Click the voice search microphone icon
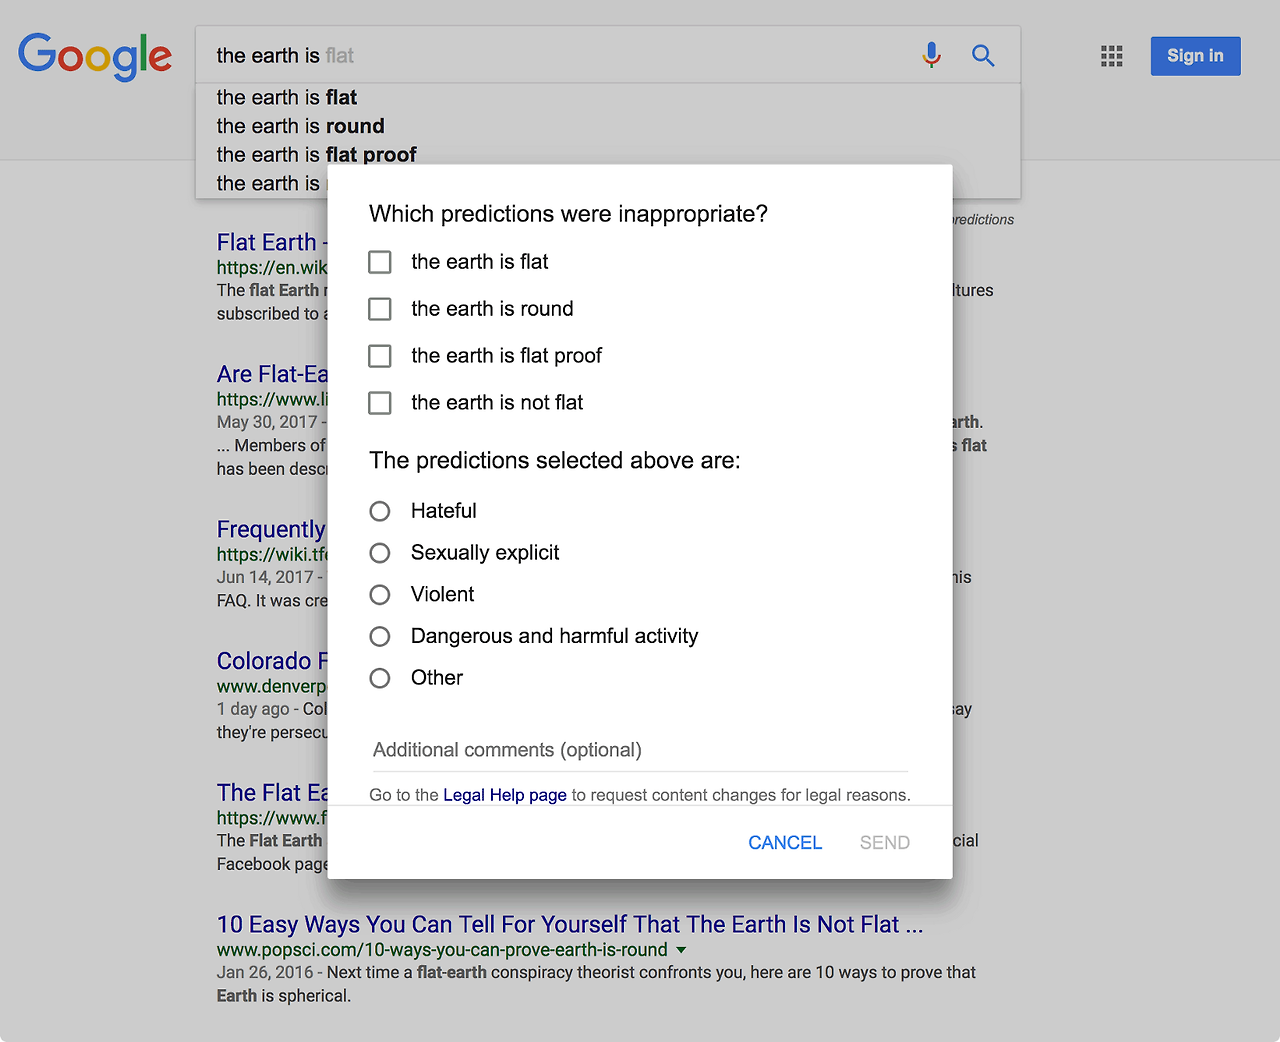 (931, 55)
